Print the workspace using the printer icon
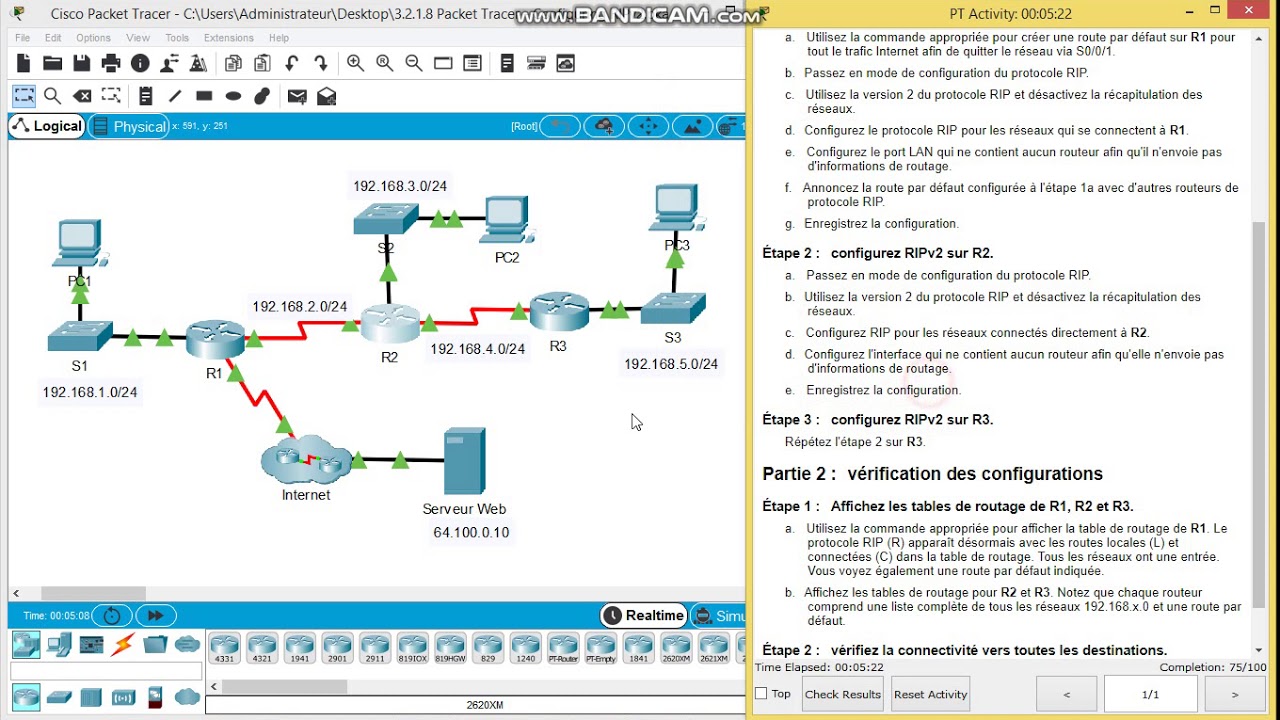The height and width of the screenshot is (720, 1280). tap(111, 63)
